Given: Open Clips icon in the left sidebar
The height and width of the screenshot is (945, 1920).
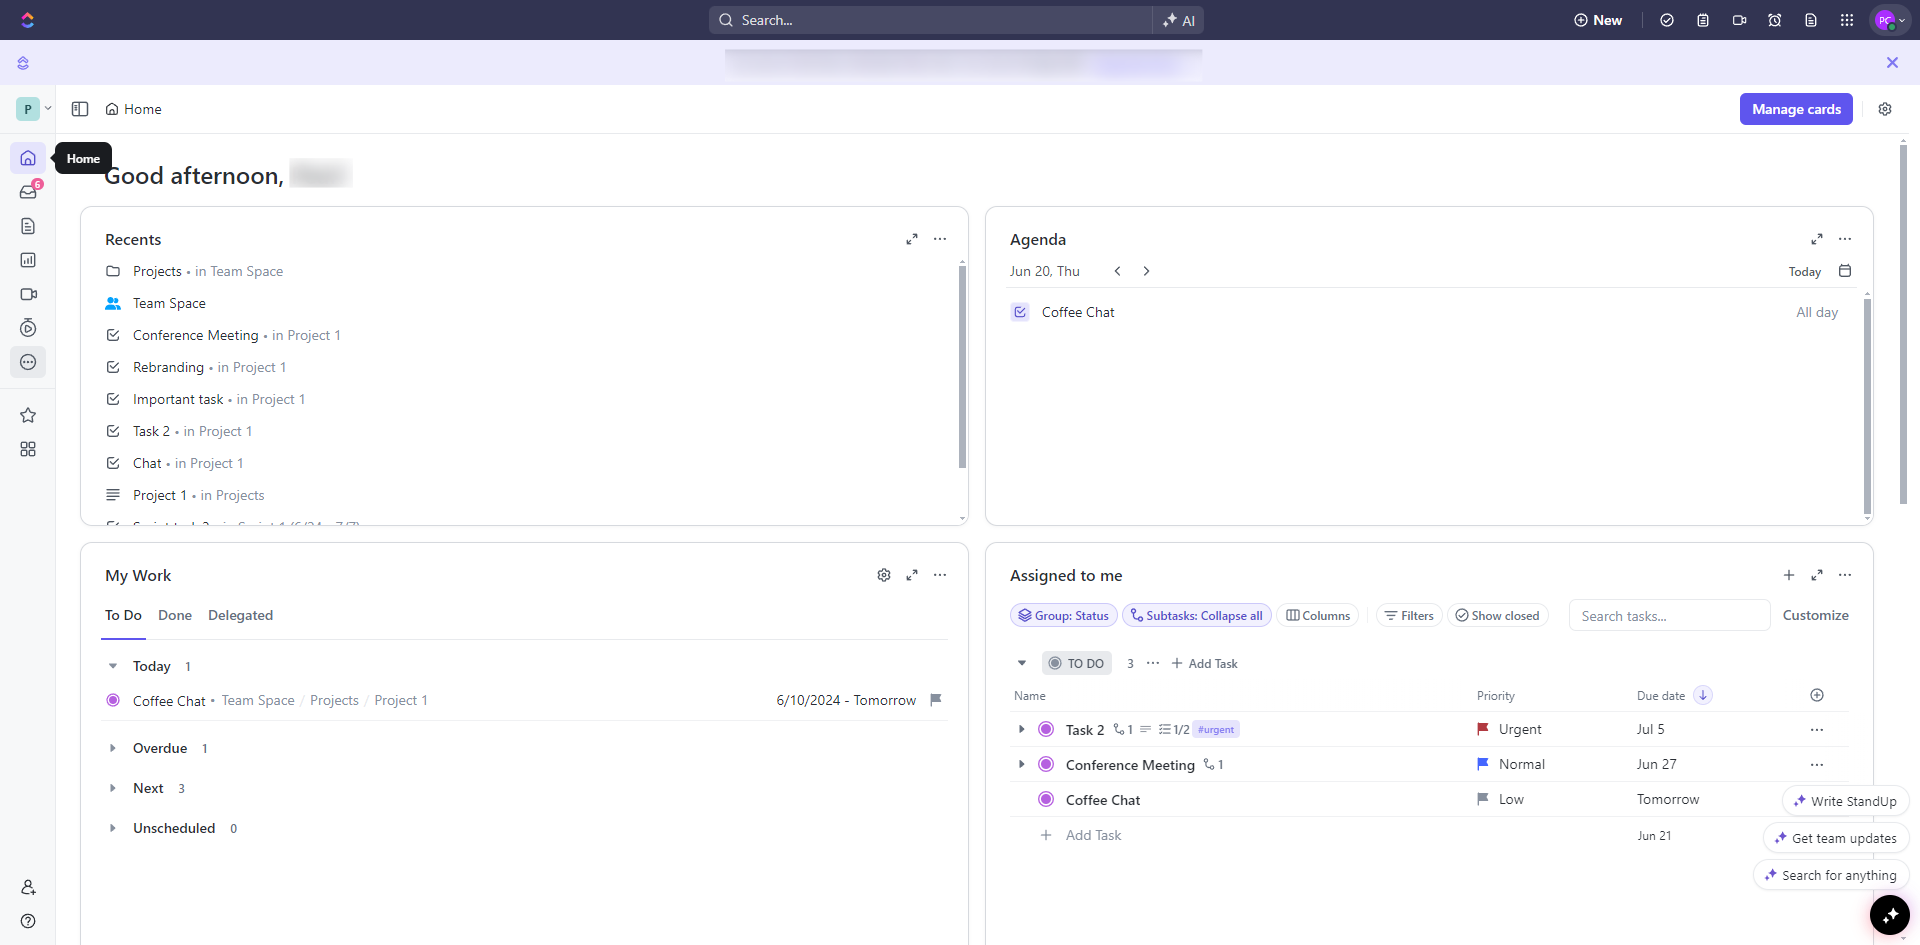Looking at the screenshot, I should pyautogui.click(x=28, y=294).
